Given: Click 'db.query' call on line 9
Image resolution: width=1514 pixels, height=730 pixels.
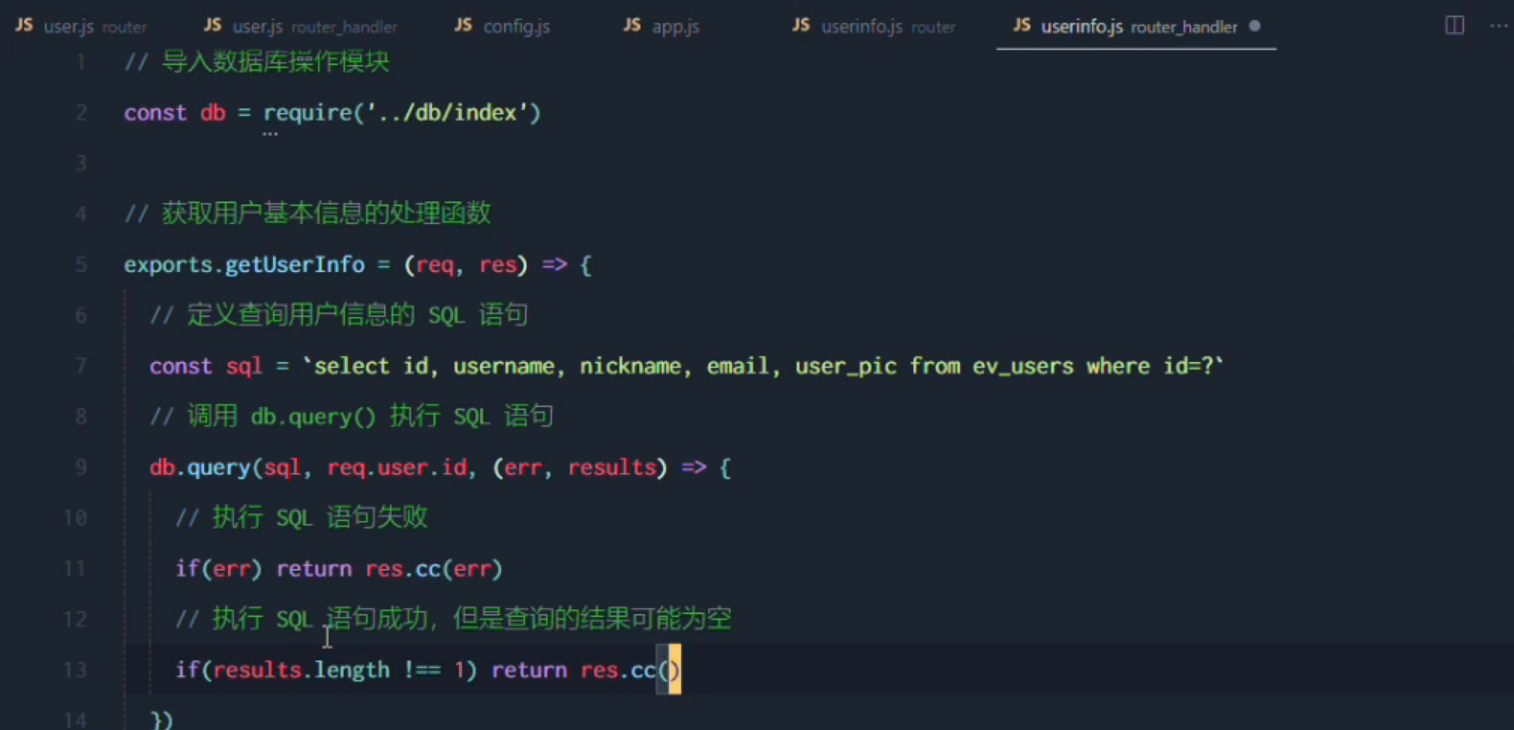Looking at the screenshot, I should point(200,467).
